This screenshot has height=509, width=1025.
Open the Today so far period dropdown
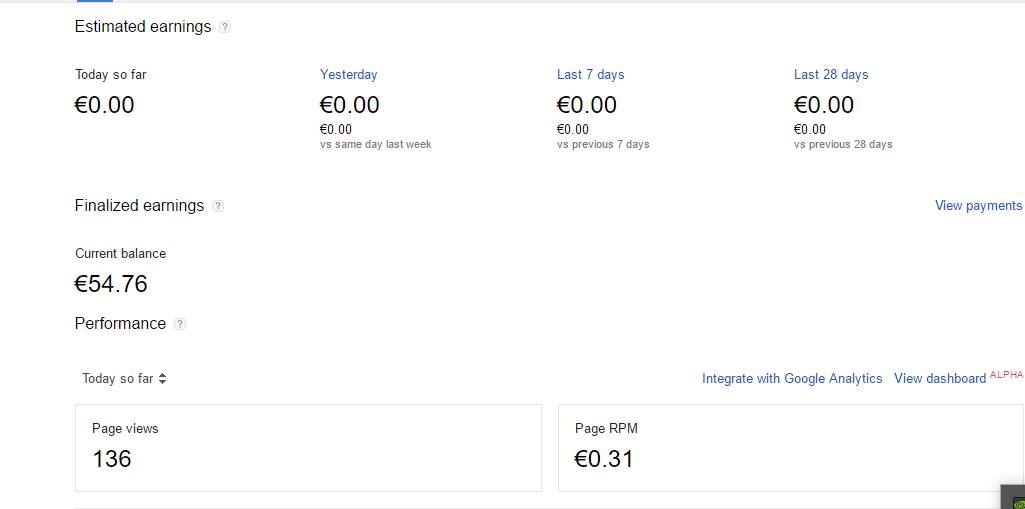click(125, 379)
